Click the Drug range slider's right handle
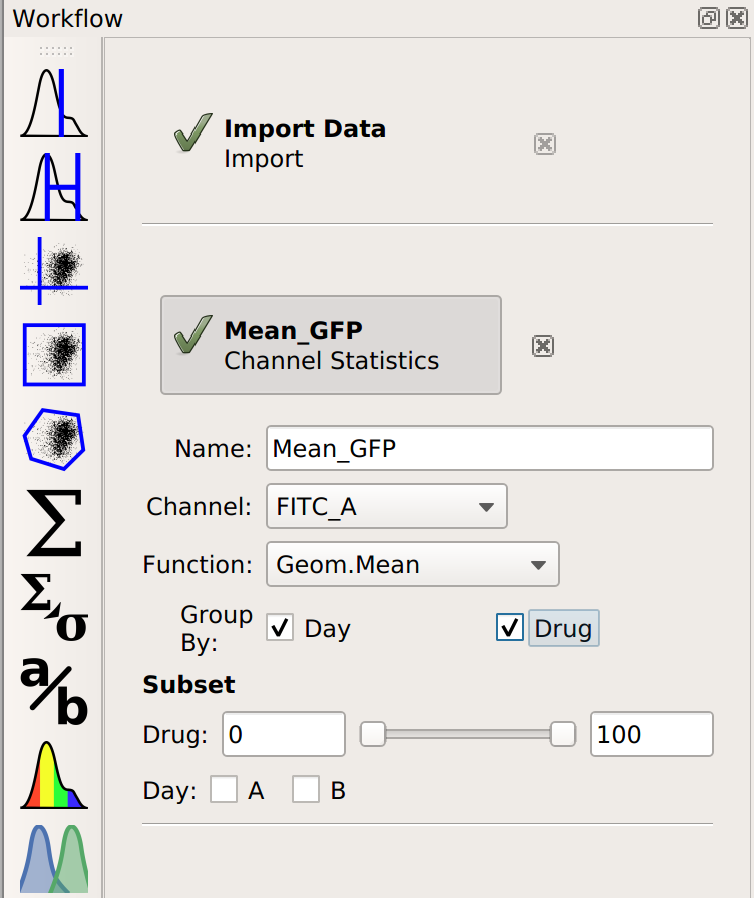Viewport: 754px width, 898px height. [x=562, y=734]
